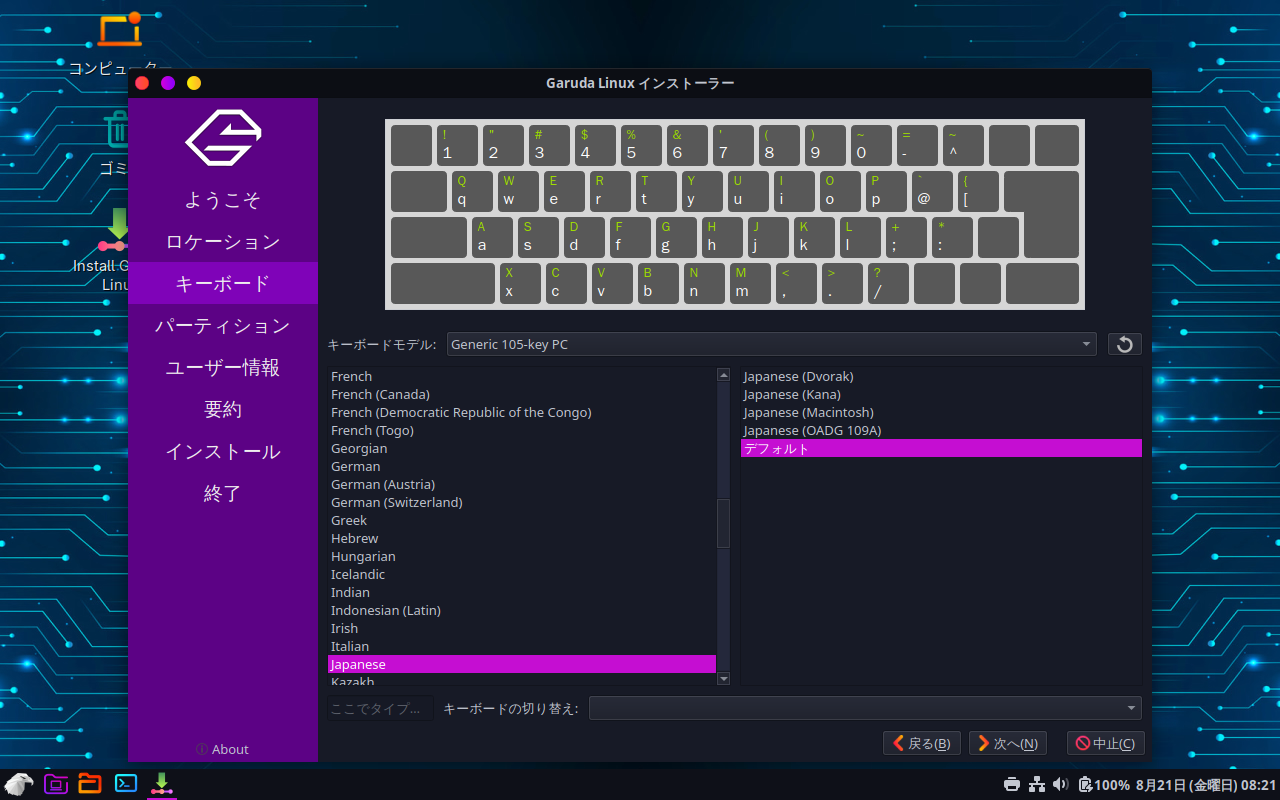Jump to the パーティション step
The height and width of the screenshot is (800, 1280).
pos(223,326)
